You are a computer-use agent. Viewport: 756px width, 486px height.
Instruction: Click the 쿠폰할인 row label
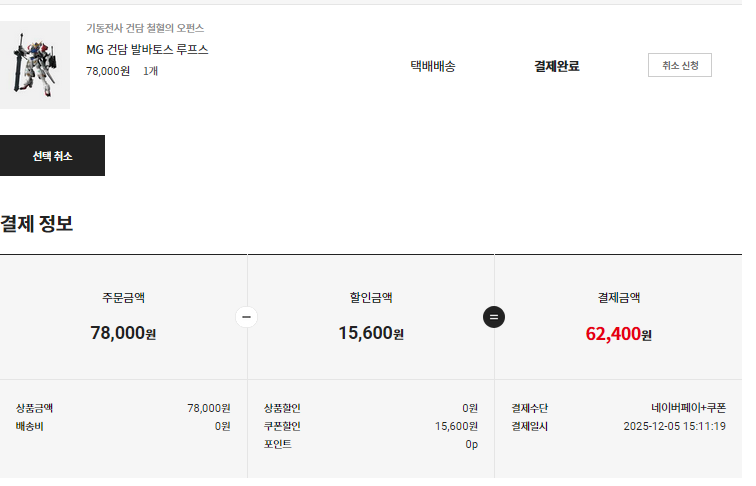click(x=282, y=426)
